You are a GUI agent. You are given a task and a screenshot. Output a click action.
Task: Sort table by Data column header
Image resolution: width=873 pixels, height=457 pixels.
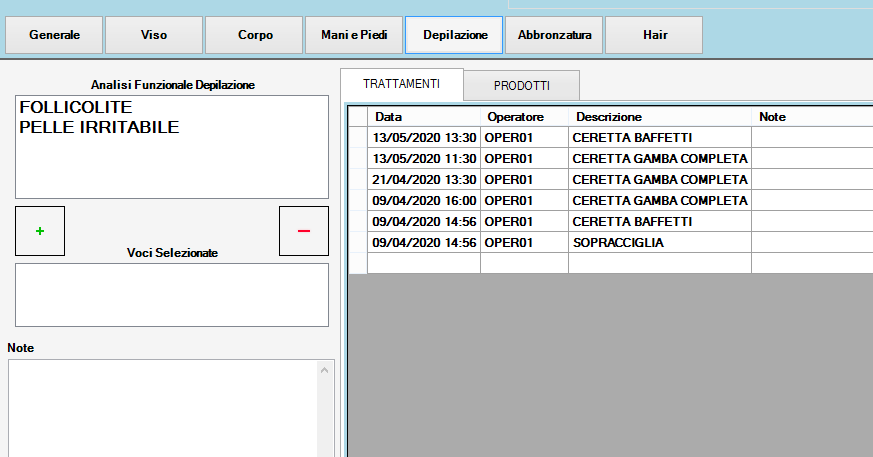[x=423, y=117]
